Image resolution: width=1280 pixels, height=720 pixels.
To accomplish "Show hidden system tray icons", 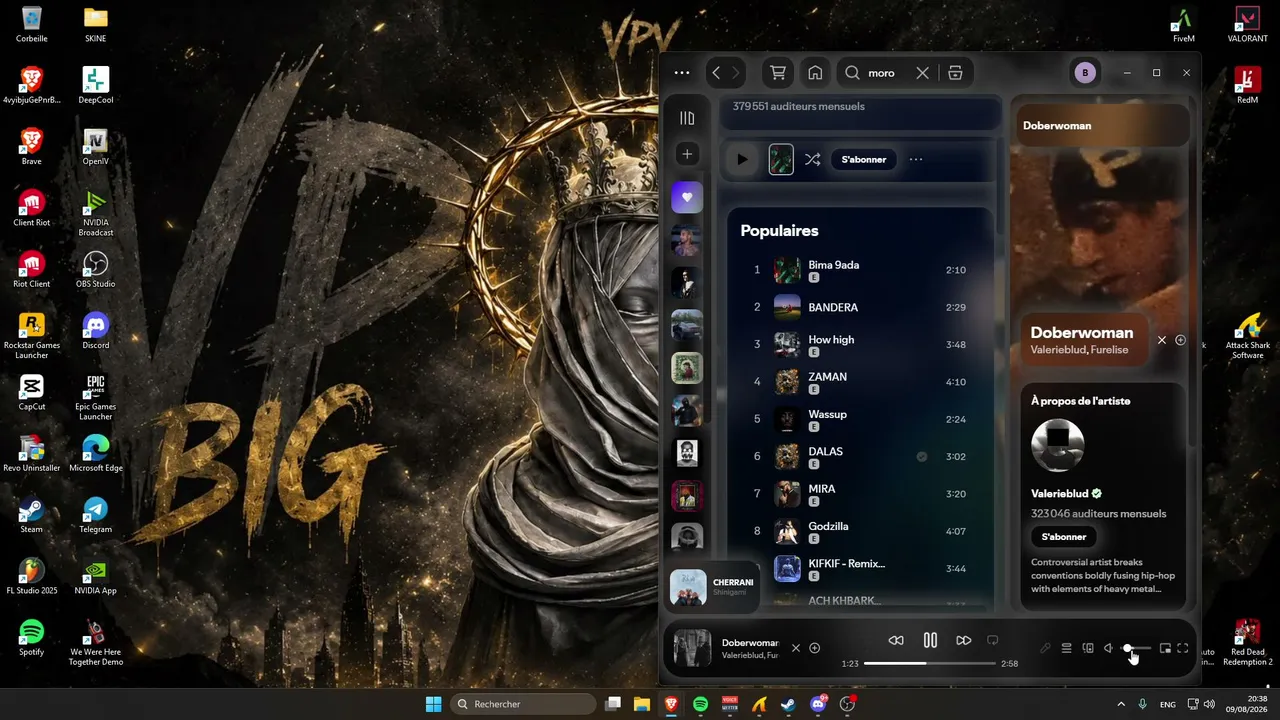I will coord(1120,704).
